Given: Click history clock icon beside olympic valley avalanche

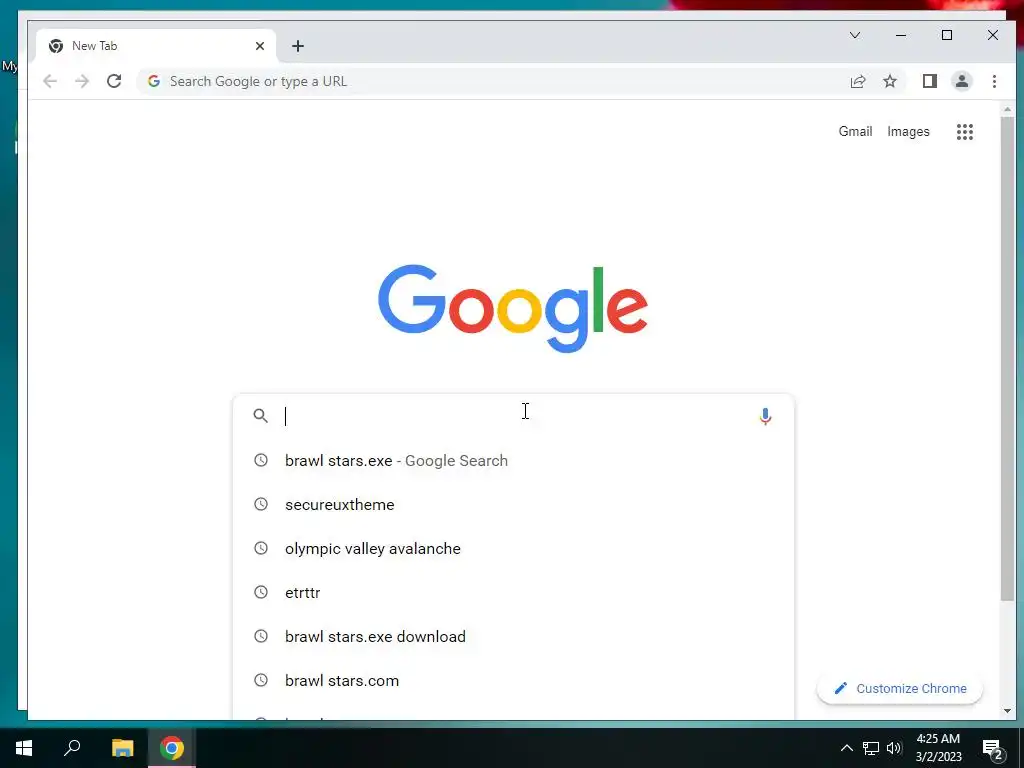Looking at the screenshot, I should [x=261, y=549].
